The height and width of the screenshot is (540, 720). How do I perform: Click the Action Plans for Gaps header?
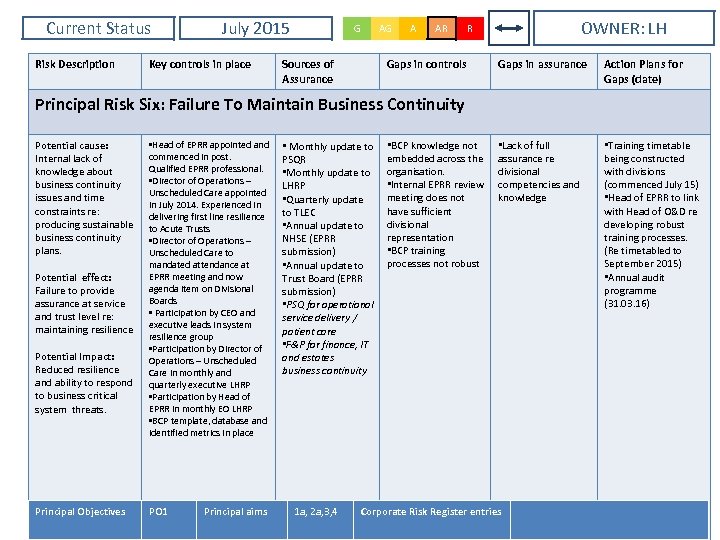(643, 71)
